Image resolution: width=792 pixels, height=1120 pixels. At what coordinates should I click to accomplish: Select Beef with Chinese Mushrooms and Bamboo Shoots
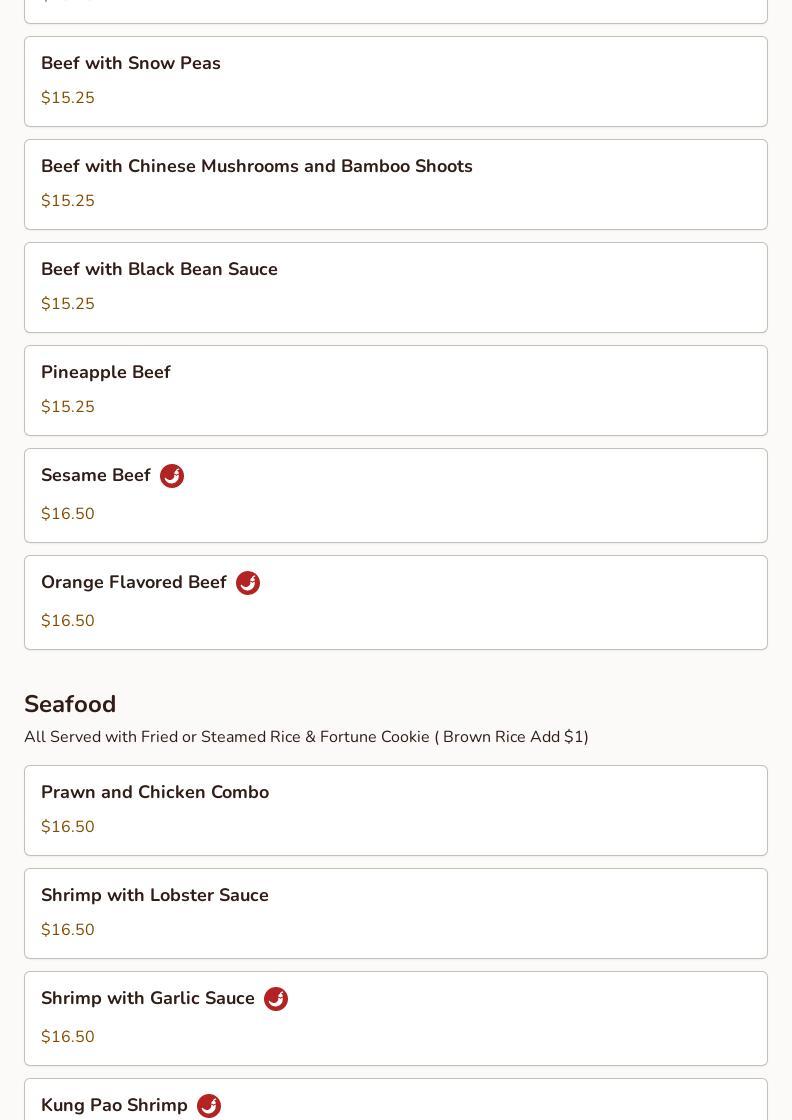[396, 184]
